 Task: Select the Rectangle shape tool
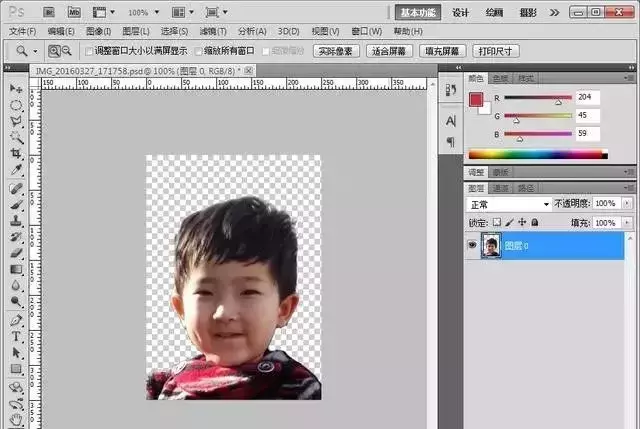[16, 369]
